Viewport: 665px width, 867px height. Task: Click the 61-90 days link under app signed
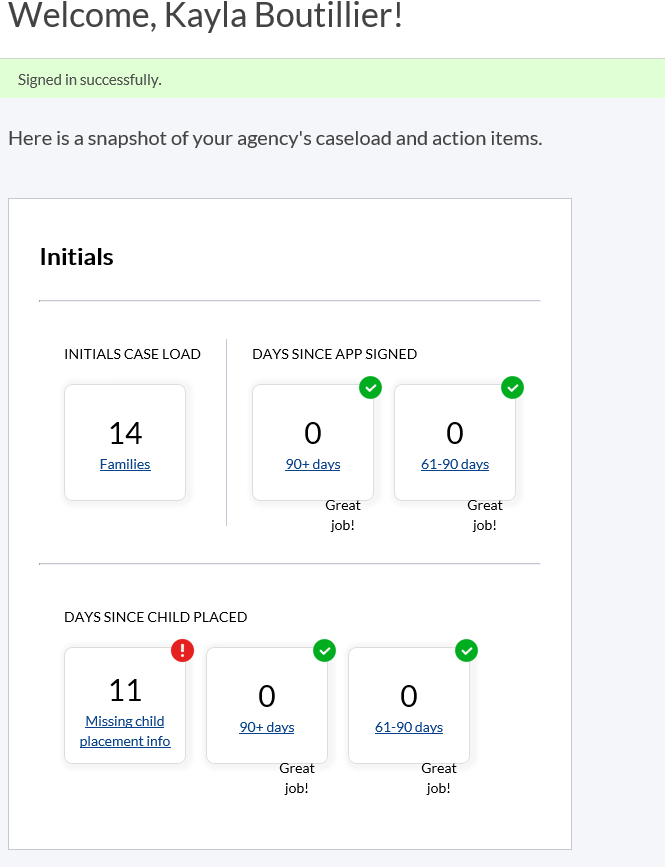click(x=454, y=464)
